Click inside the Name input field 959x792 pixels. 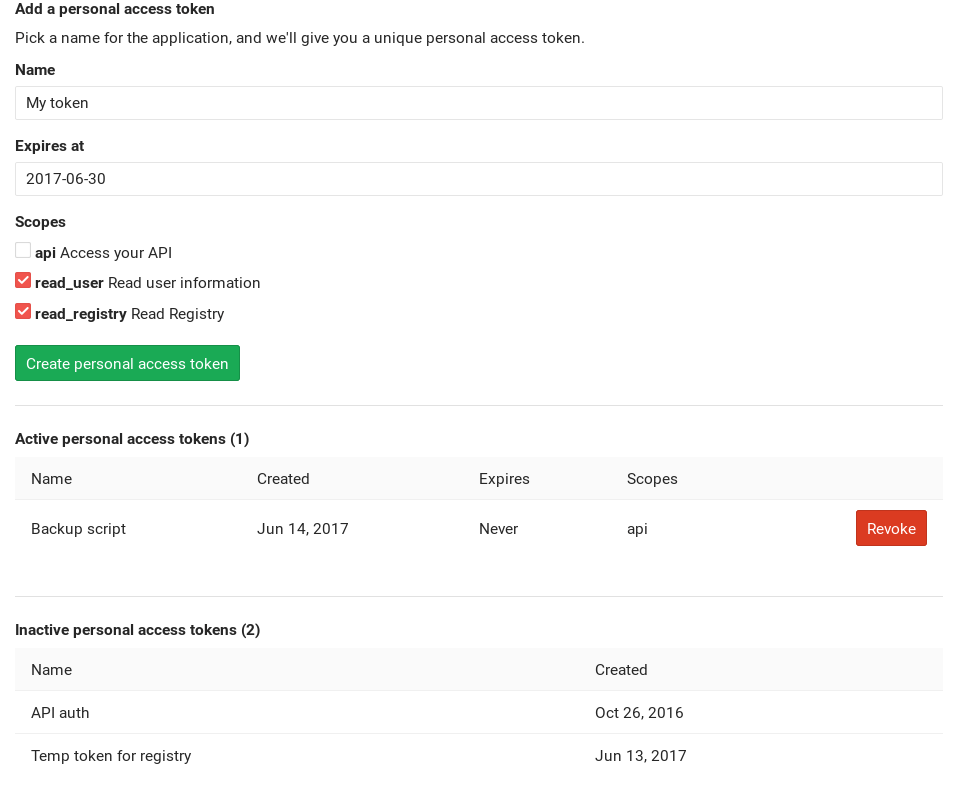(x=478, y=102)
